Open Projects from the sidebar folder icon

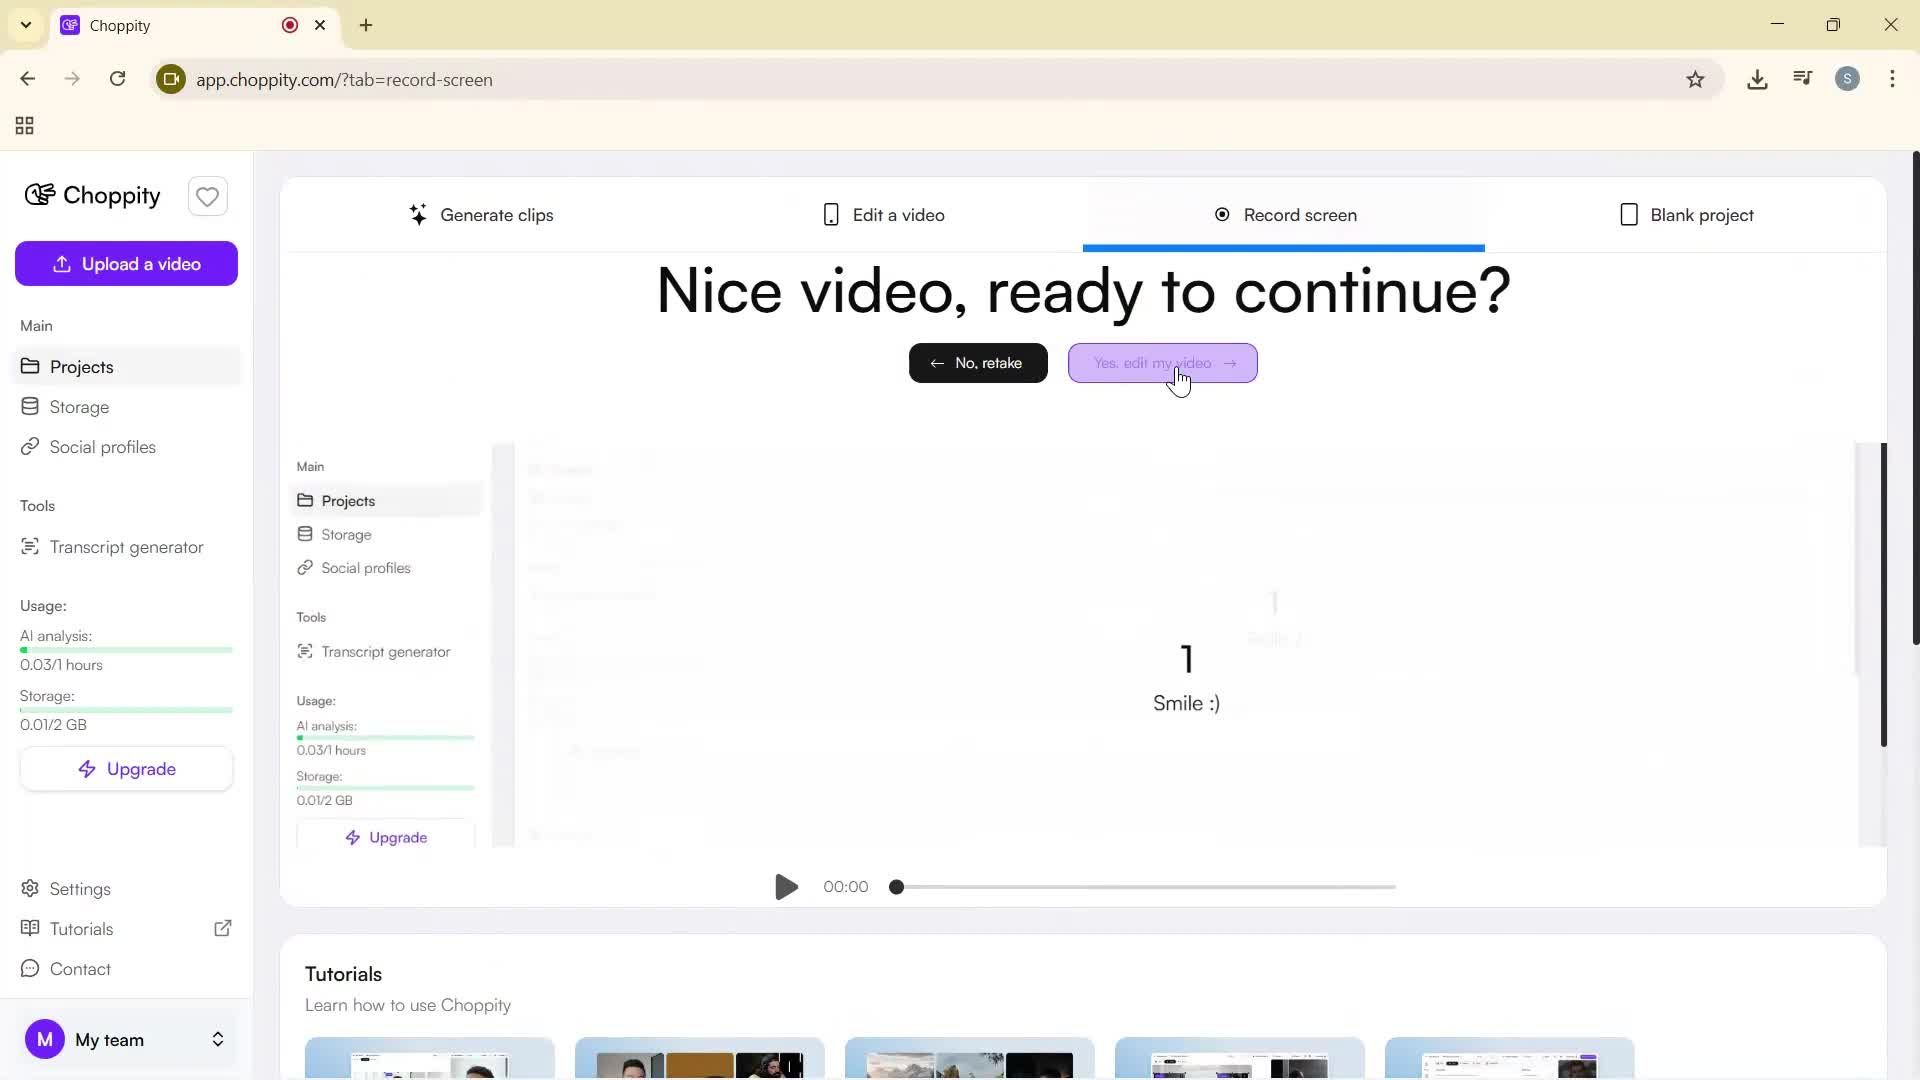[x=31, y=366]
